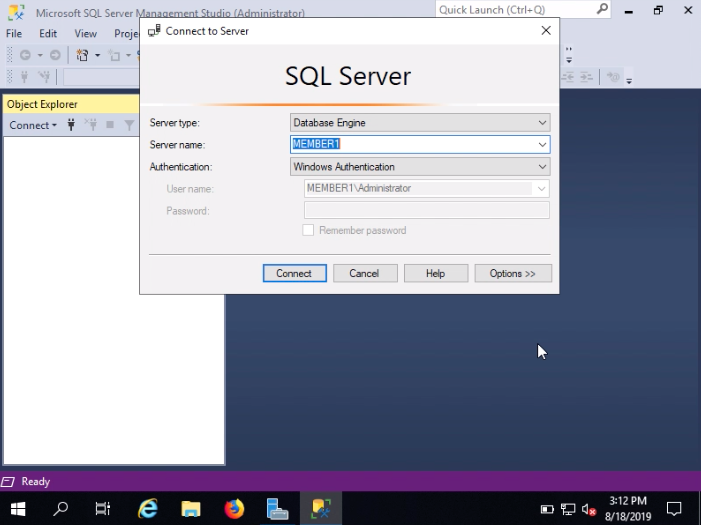Click the Options >> button
The image size is (701, 525).
point(513,273)
